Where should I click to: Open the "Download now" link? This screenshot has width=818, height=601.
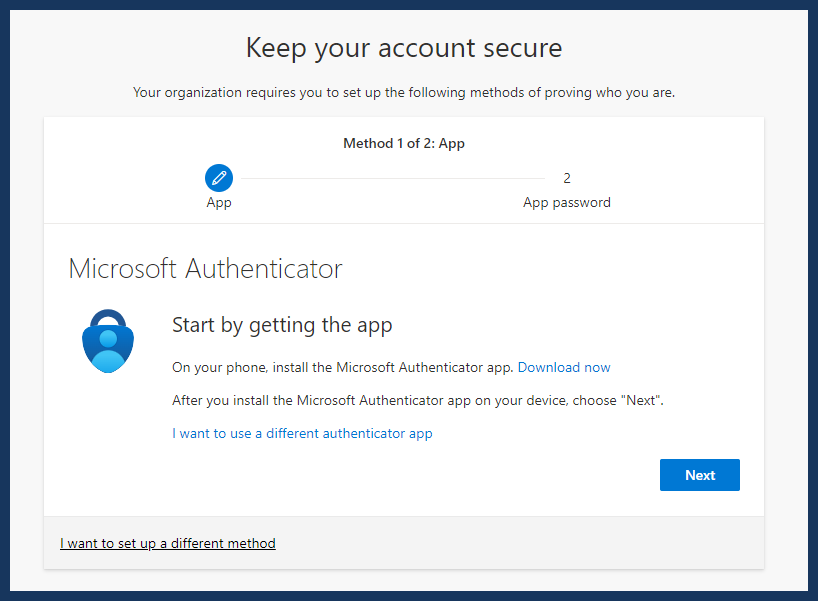point(563,367)
